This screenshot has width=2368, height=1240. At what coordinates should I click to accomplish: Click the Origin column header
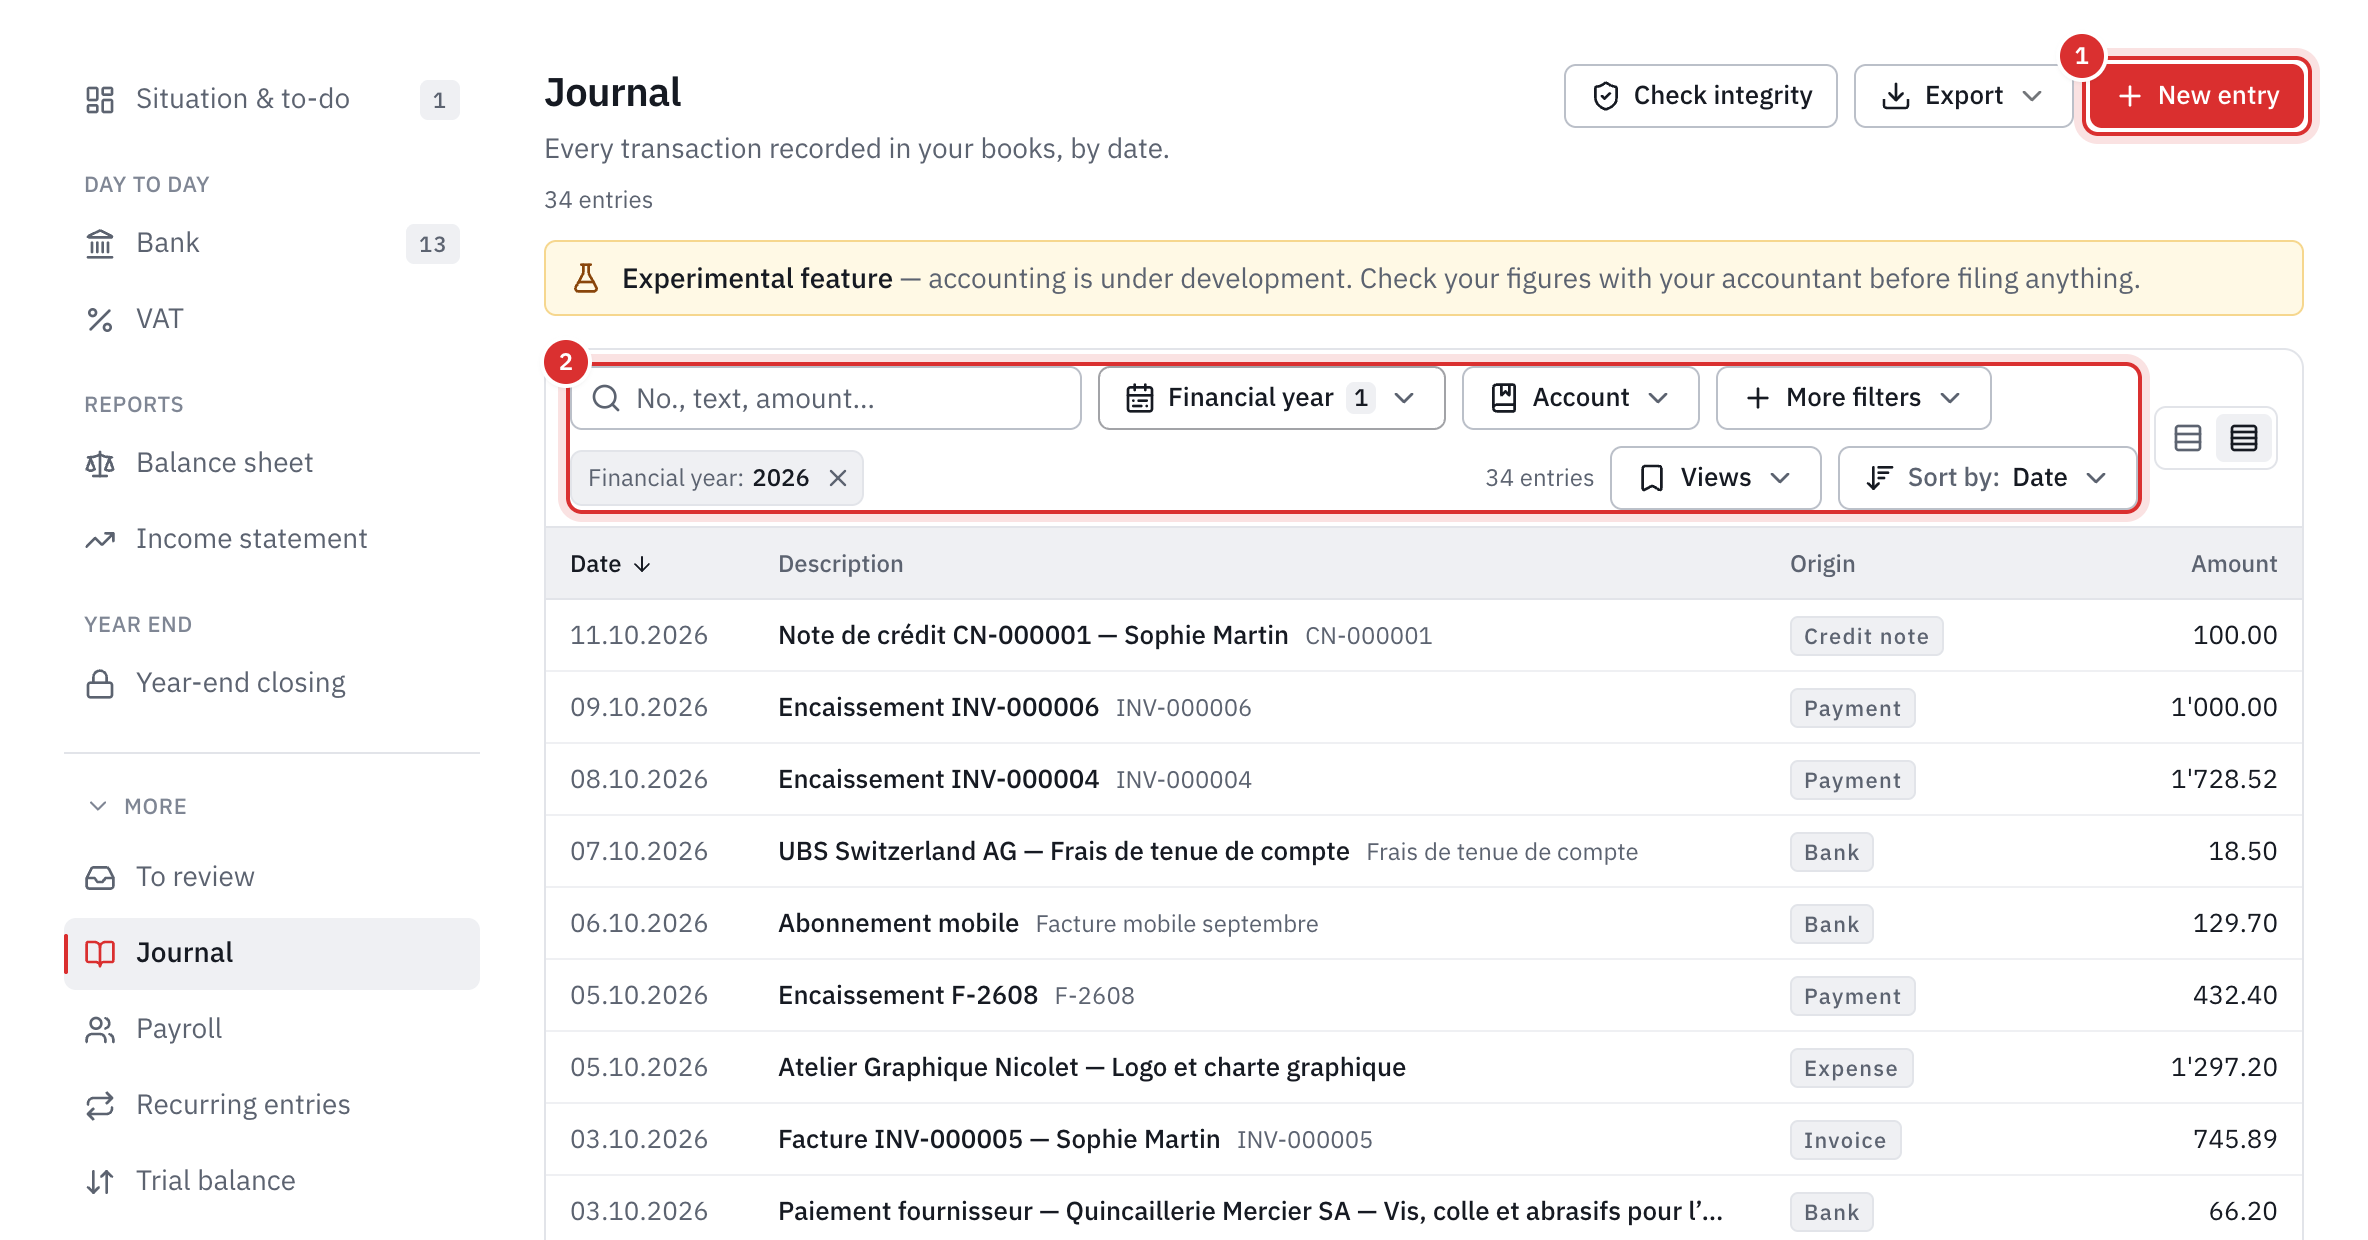[x=1822, y=564]
